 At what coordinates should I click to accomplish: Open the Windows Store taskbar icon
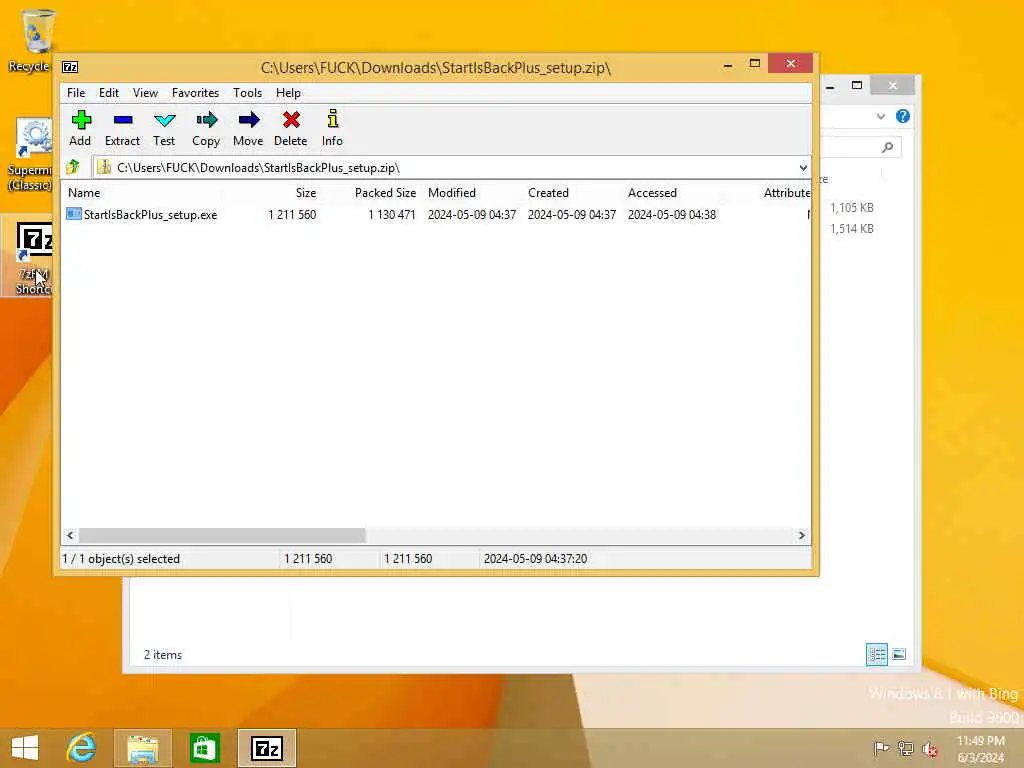204,748
